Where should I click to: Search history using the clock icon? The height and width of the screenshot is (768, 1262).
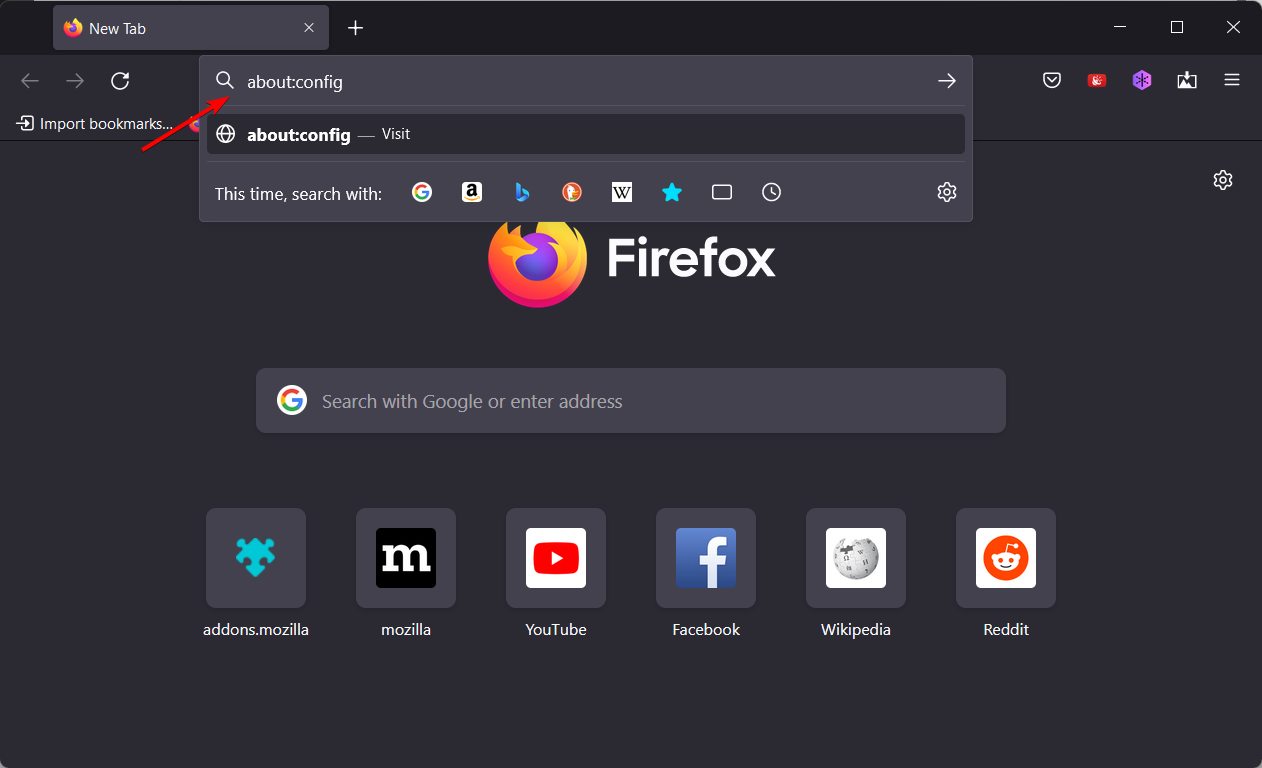(x=772, y=192)
